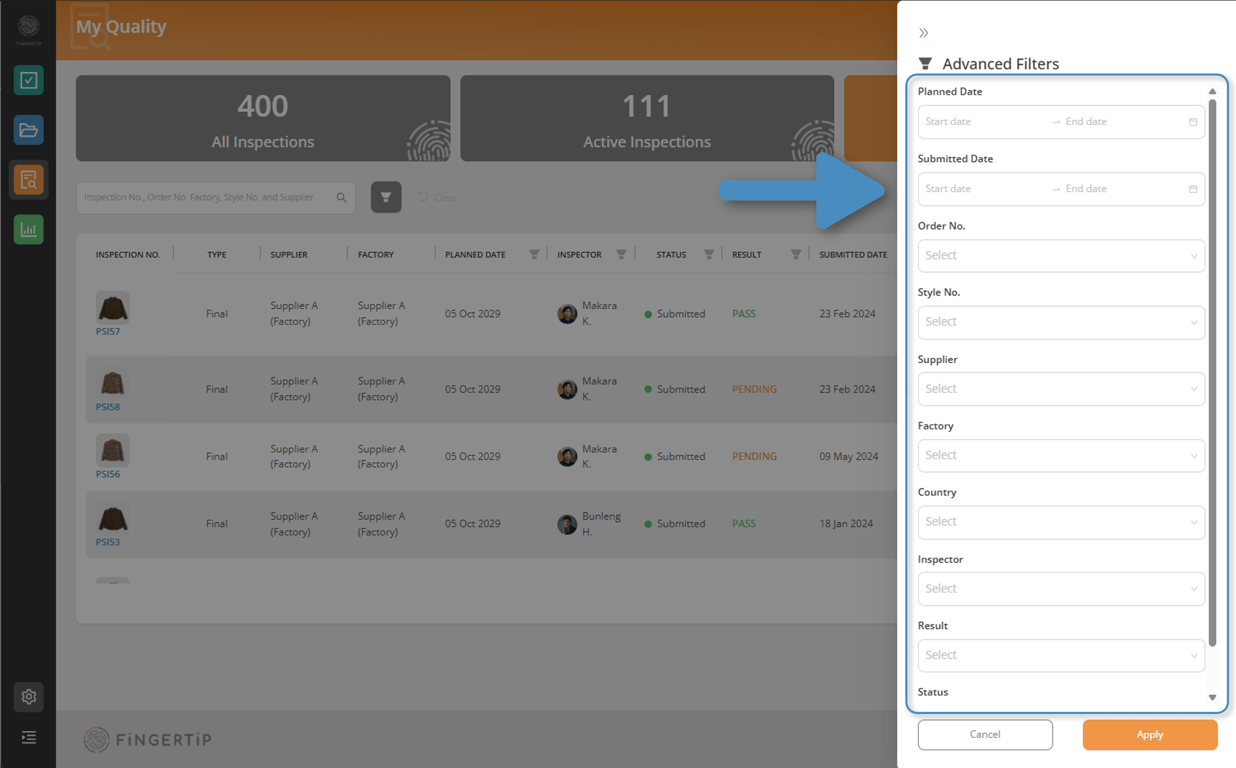Select the All Inspections card
The width and height of the screenshot is (1236, 768).
point(263,118)
